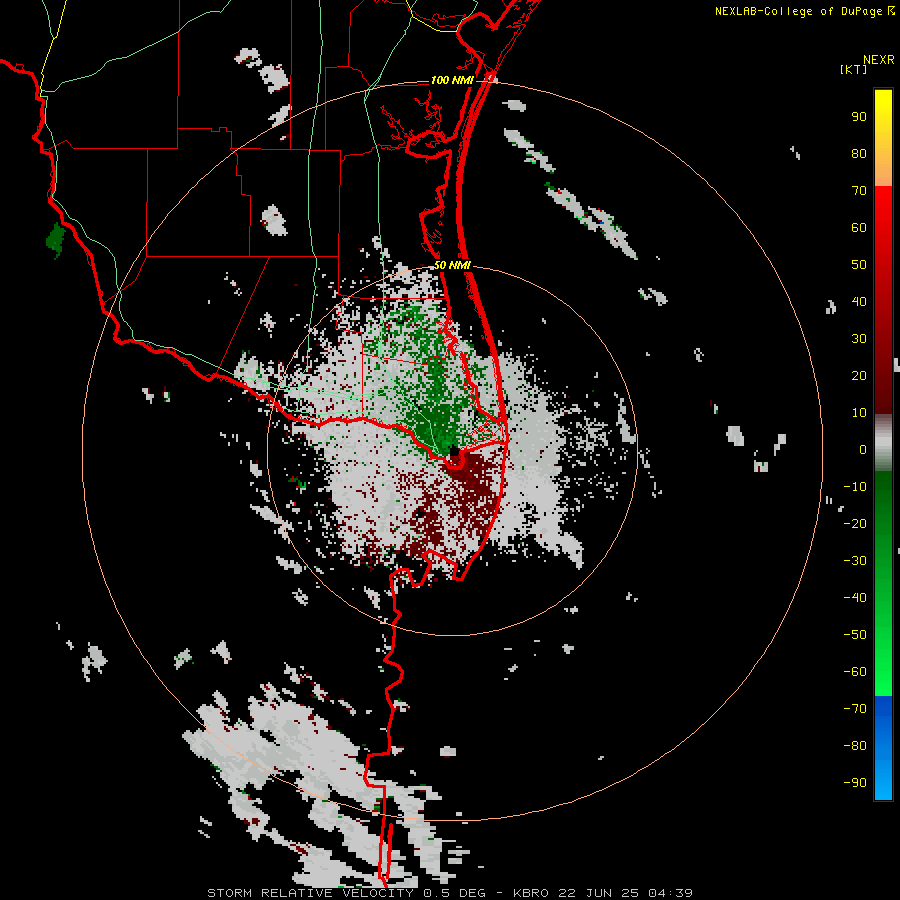
Task: Click the 20 value on velocity scale
Action: (859, 376)
